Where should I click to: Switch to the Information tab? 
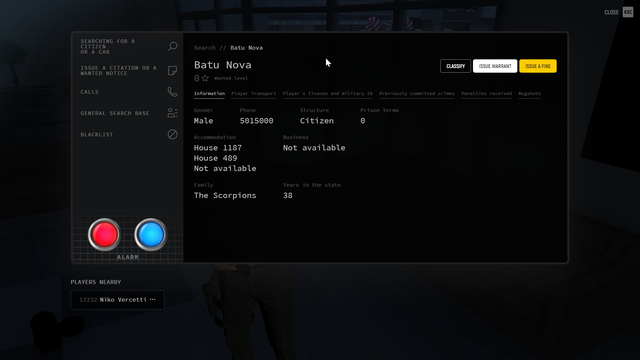click(x=209, y=94)
